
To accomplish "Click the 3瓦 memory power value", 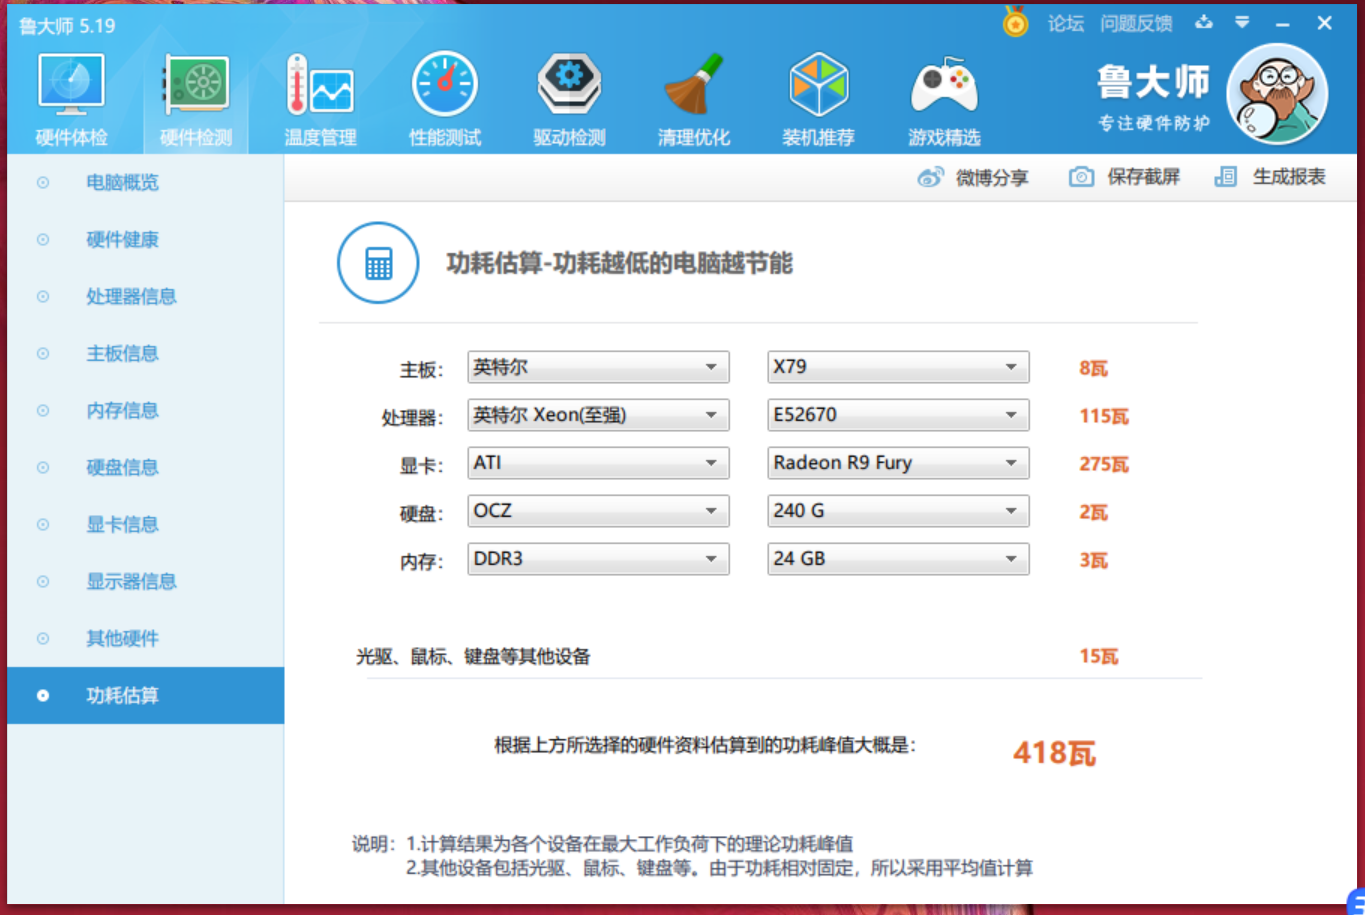I will pyautogui.click(x=1093, y=560).
